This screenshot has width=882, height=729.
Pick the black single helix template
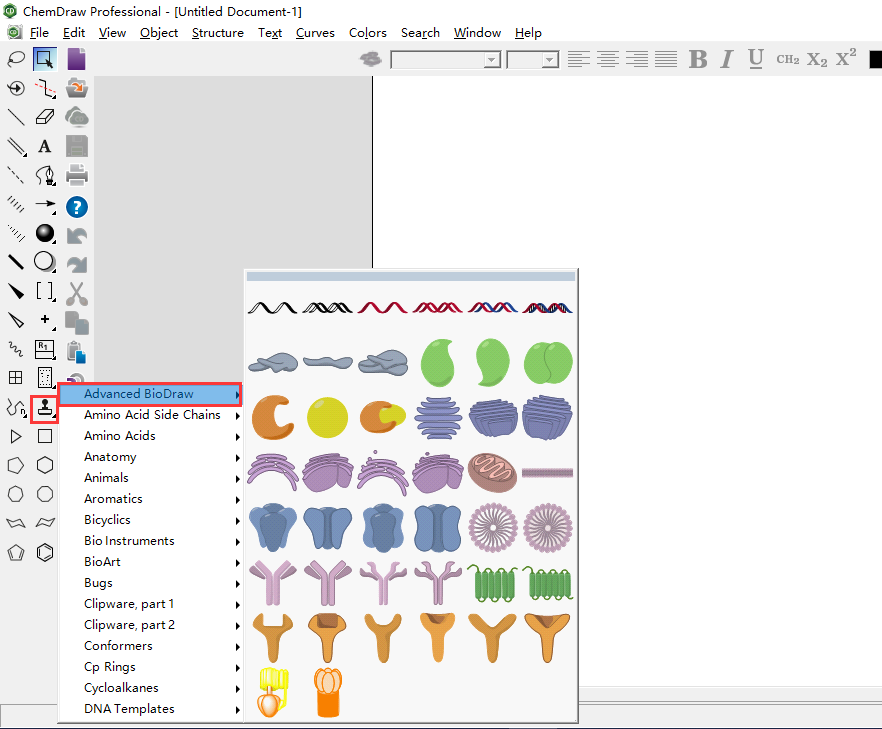[272, 308]
